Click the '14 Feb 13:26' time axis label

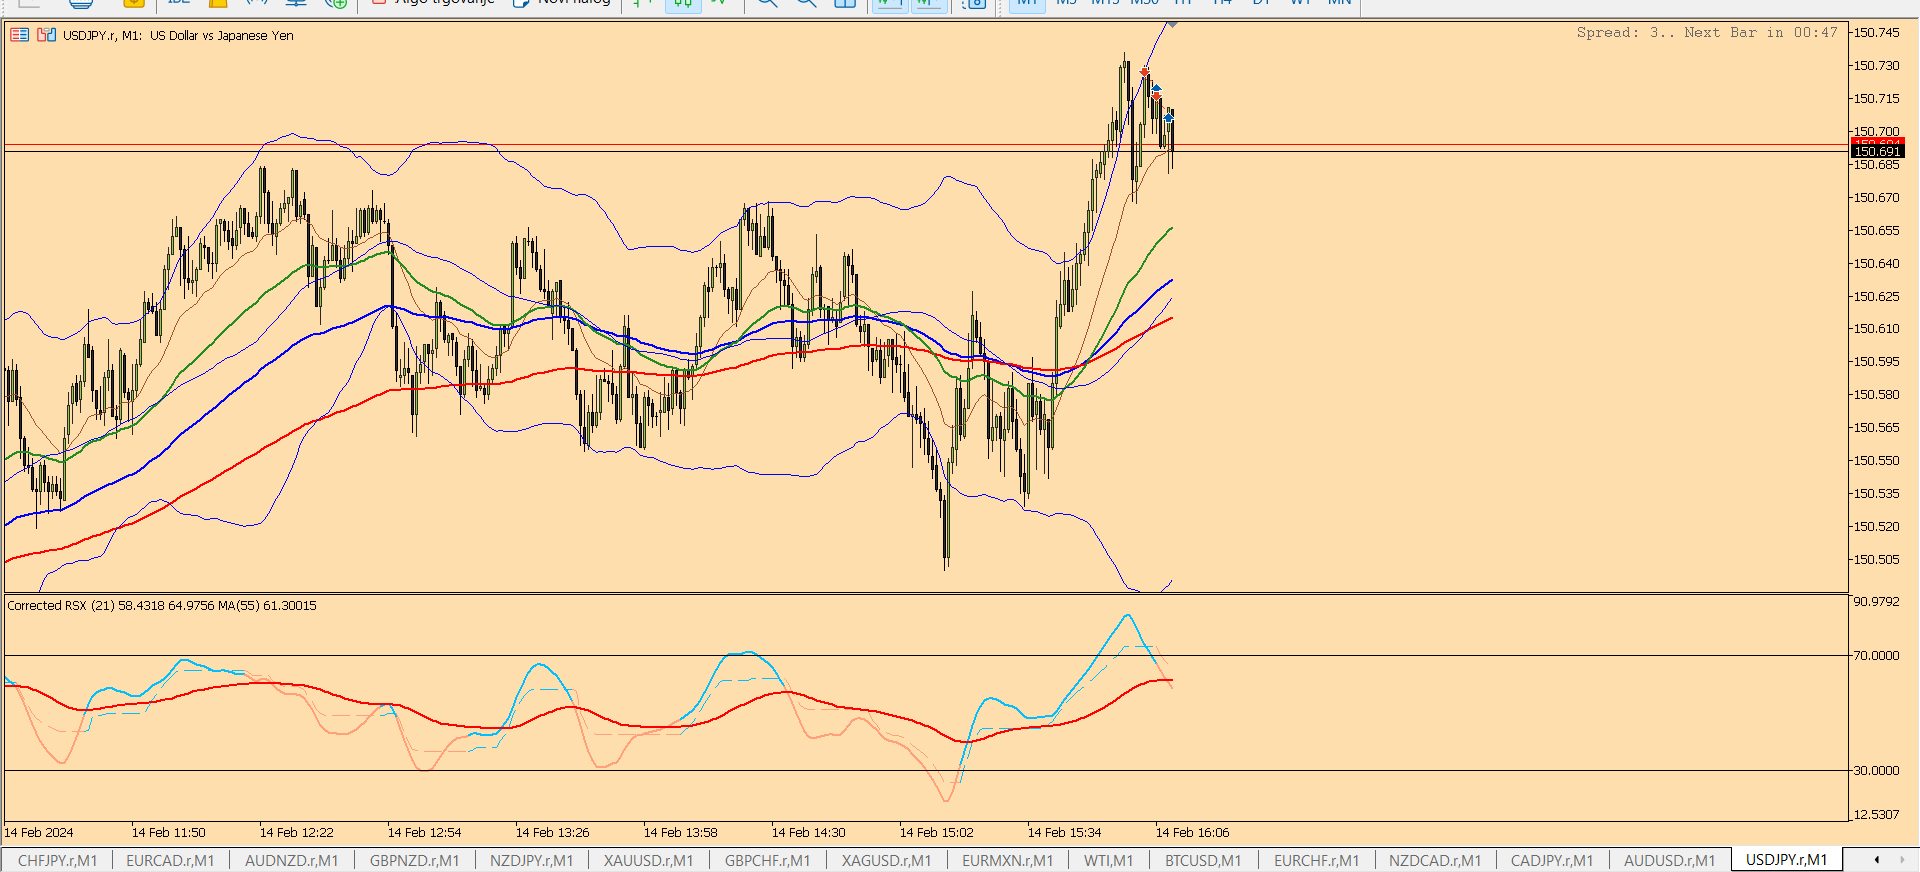pyautogui.click(x=553, y=832)
